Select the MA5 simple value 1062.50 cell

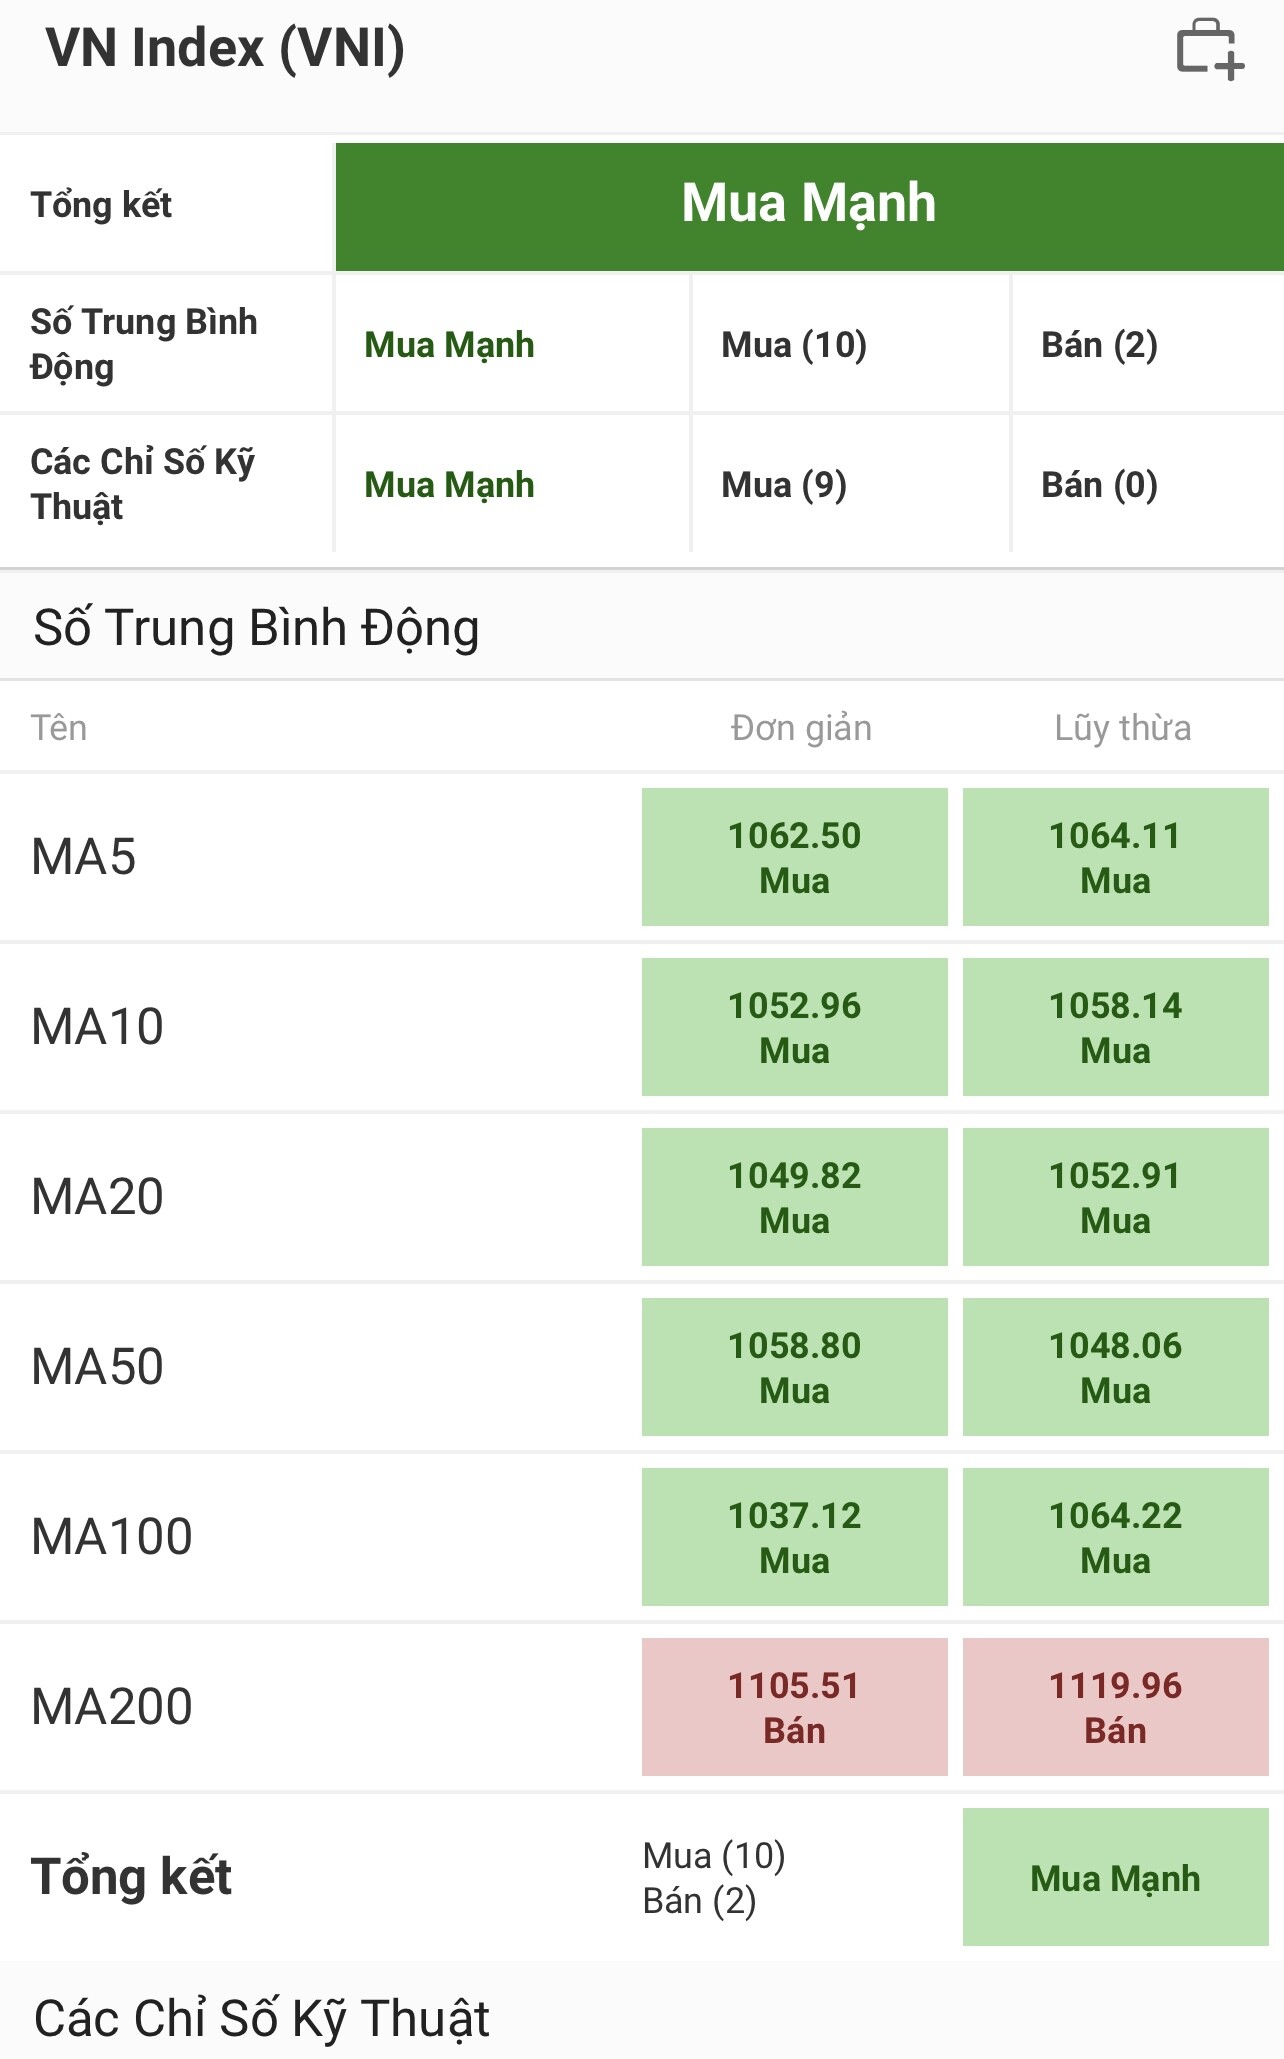click(794, 857)
